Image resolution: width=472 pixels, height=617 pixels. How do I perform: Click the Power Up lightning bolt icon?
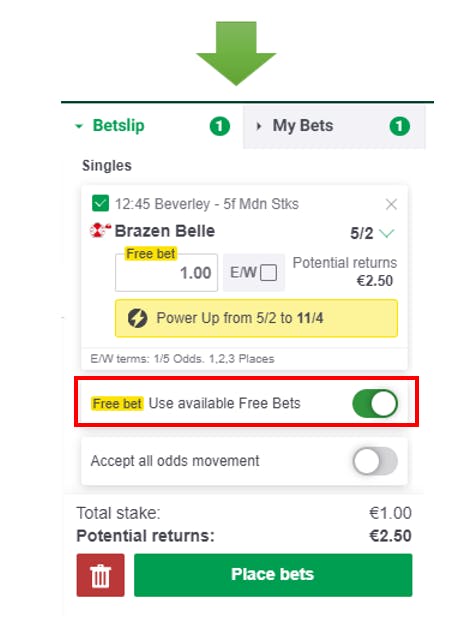[137, 318]
